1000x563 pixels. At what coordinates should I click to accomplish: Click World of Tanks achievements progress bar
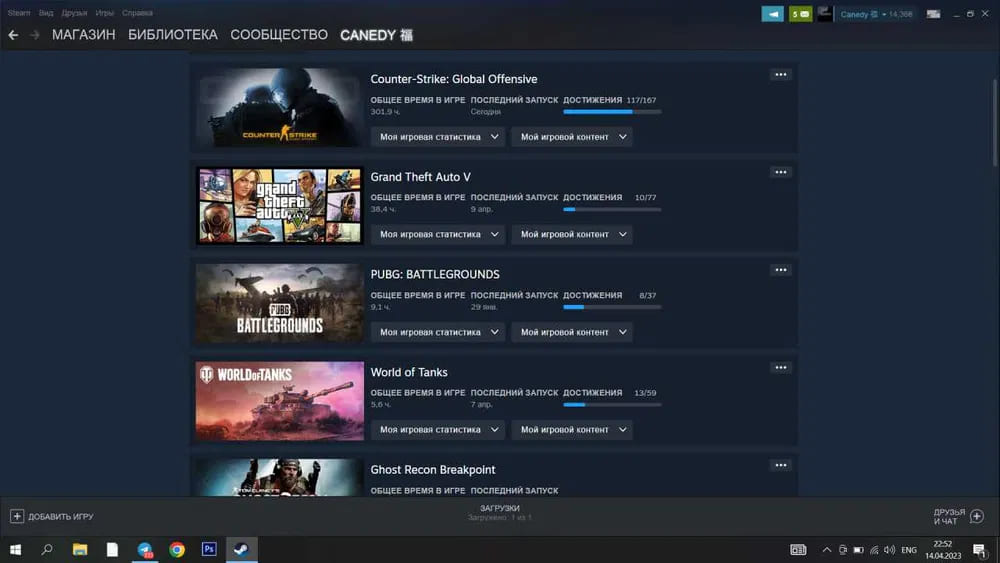click(612, 404)
